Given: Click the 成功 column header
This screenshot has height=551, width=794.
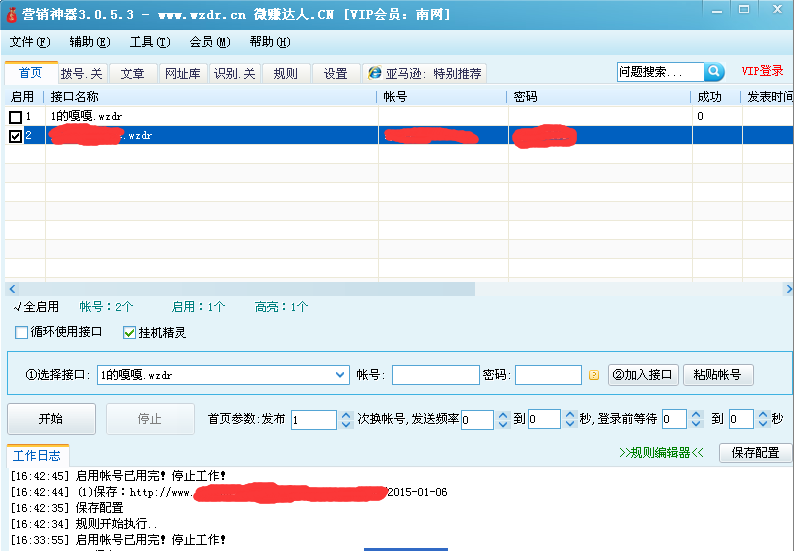Looking at the screenshot, I should (717, 97).
